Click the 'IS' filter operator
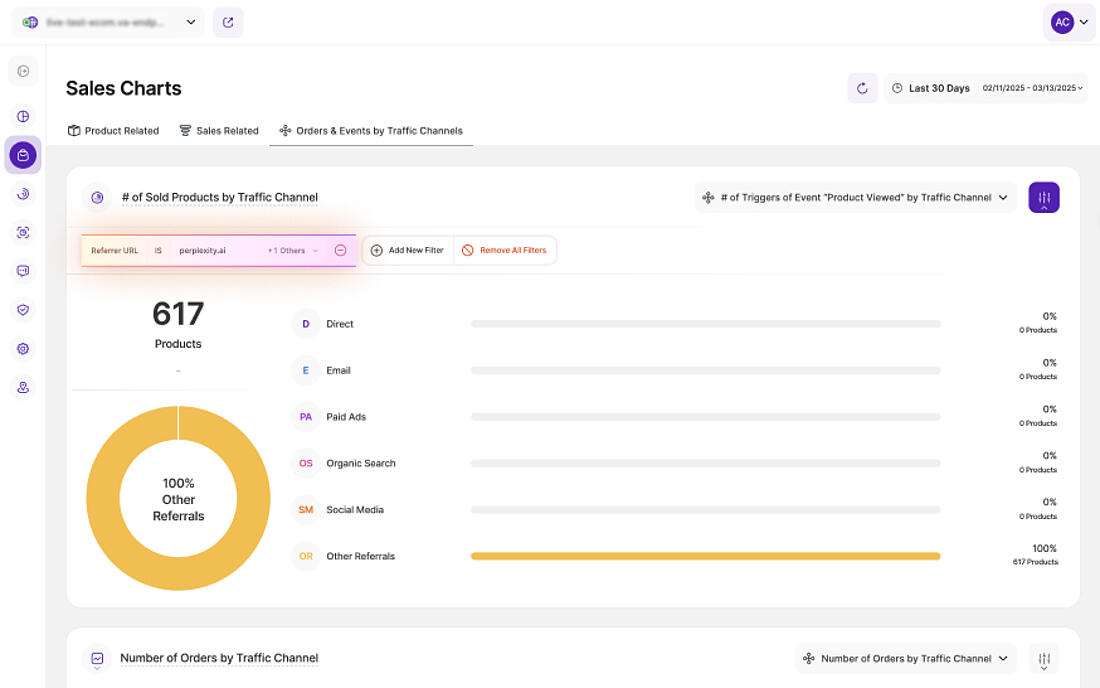1100x688 pixels. pyautogui.click(x=158, y=250)
